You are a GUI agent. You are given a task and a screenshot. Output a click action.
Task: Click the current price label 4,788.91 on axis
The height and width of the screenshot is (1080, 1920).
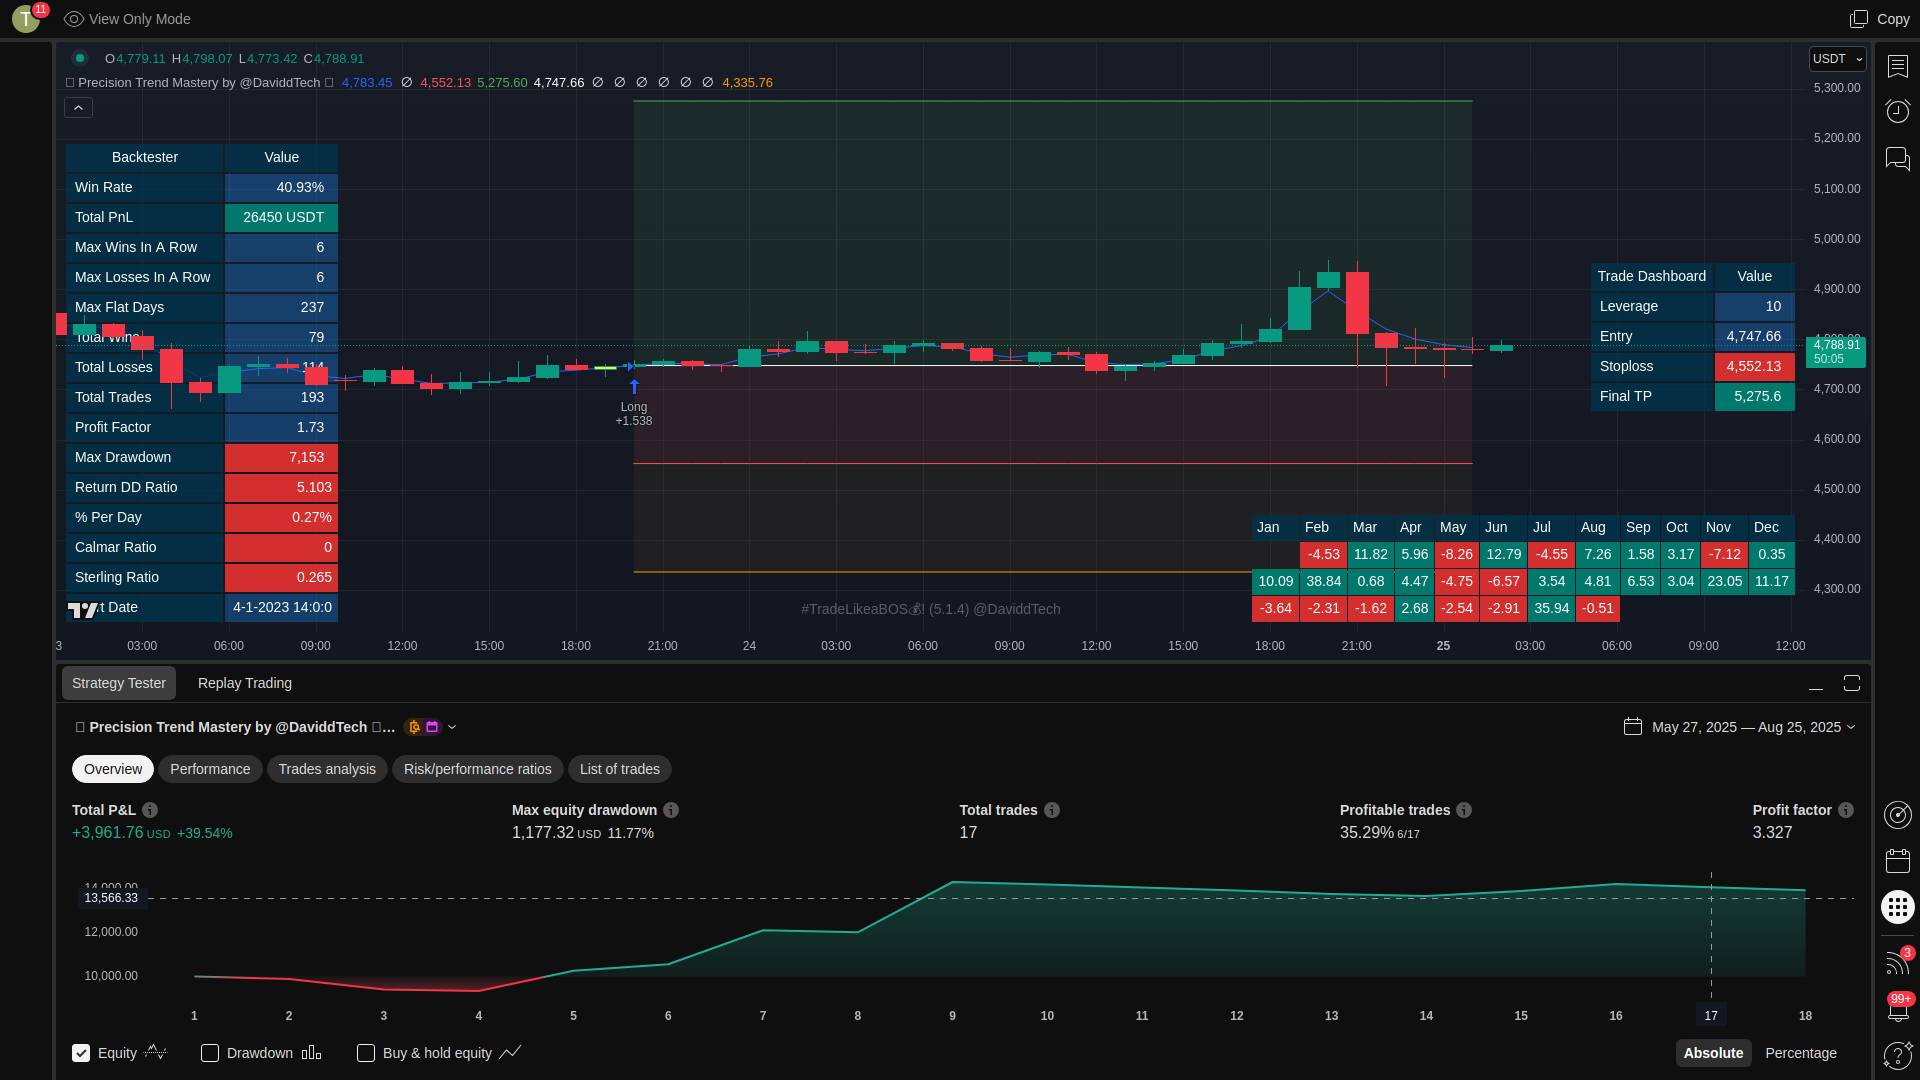(1836, 351)
